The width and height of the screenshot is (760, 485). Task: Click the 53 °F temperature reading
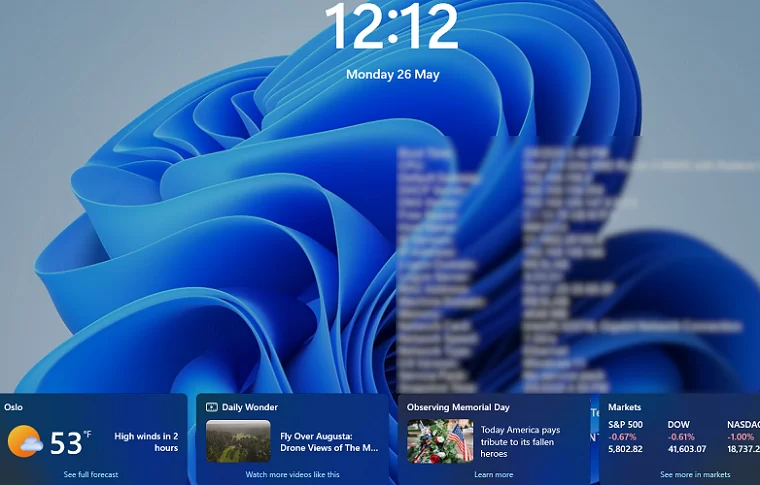pyautogui.click(x=70, y=443)
